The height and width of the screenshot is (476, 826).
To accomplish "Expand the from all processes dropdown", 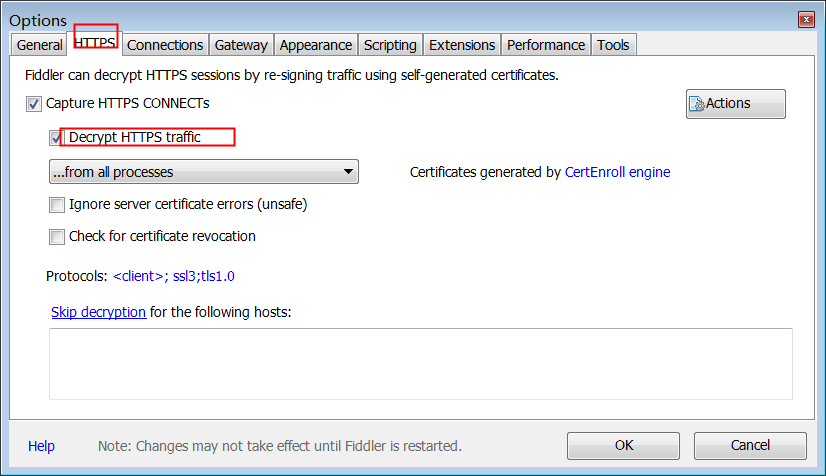I will [204, 172].
